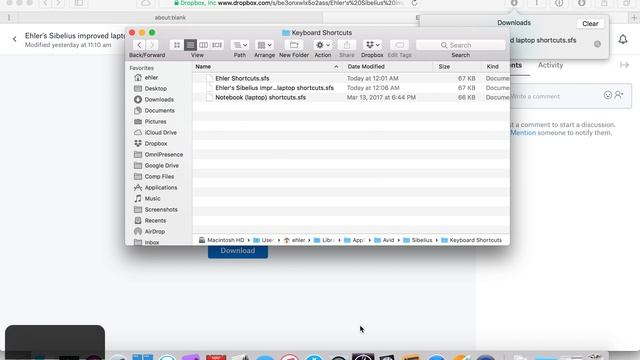
Task: Open iCloud Drive in sidebar
Action: tap(160, 133)
